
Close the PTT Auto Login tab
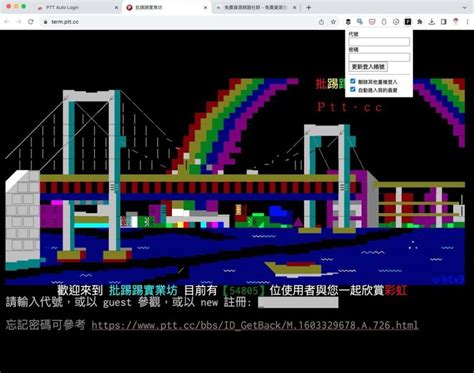116,7
